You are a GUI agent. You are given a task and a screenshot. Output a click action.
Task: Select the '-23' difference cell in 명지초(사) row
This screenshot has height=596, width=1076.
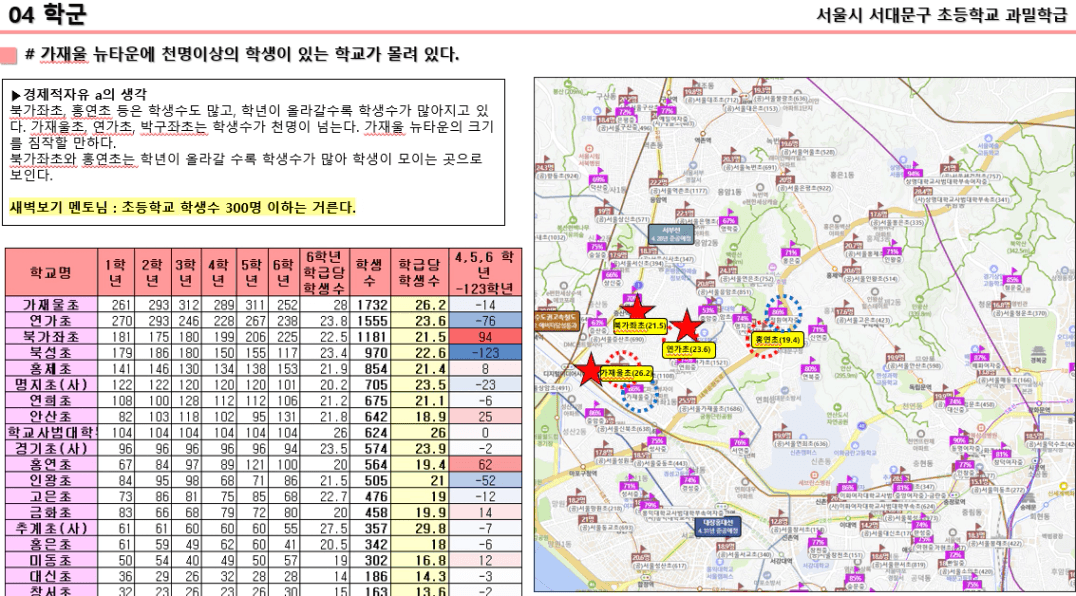[485, 385]
